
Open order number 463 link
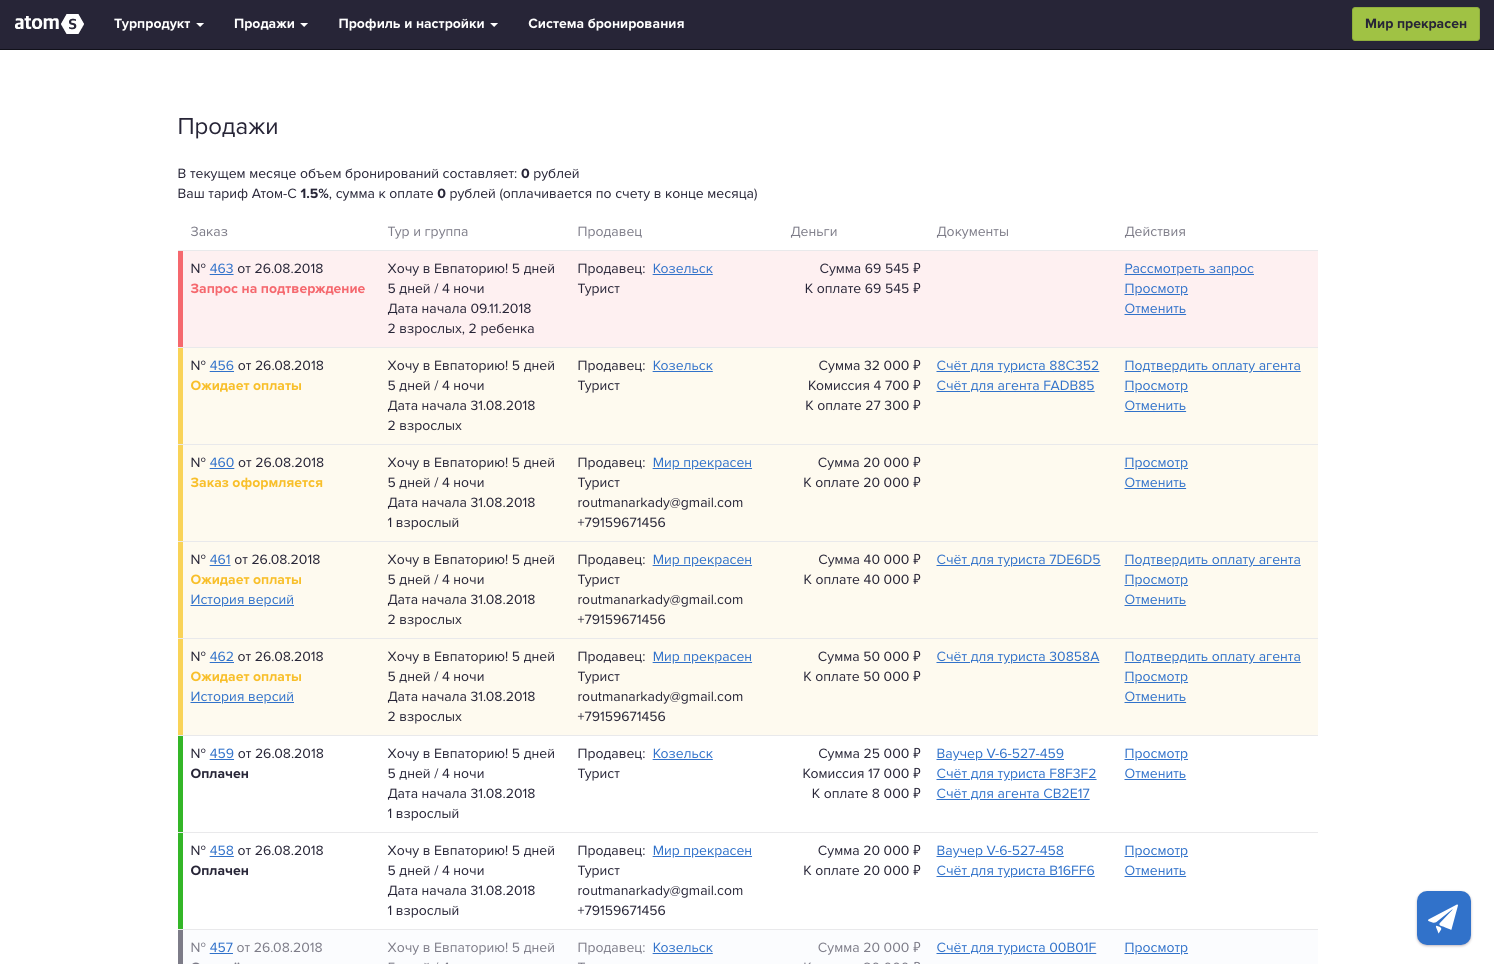click(x=221, y=269)
